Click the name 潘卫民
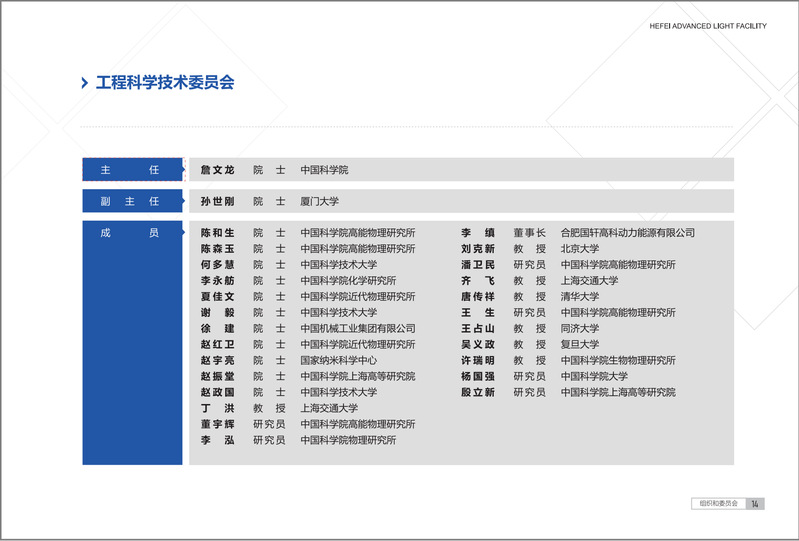This screenshot has width=799, height=541. (x=478, y=265)
